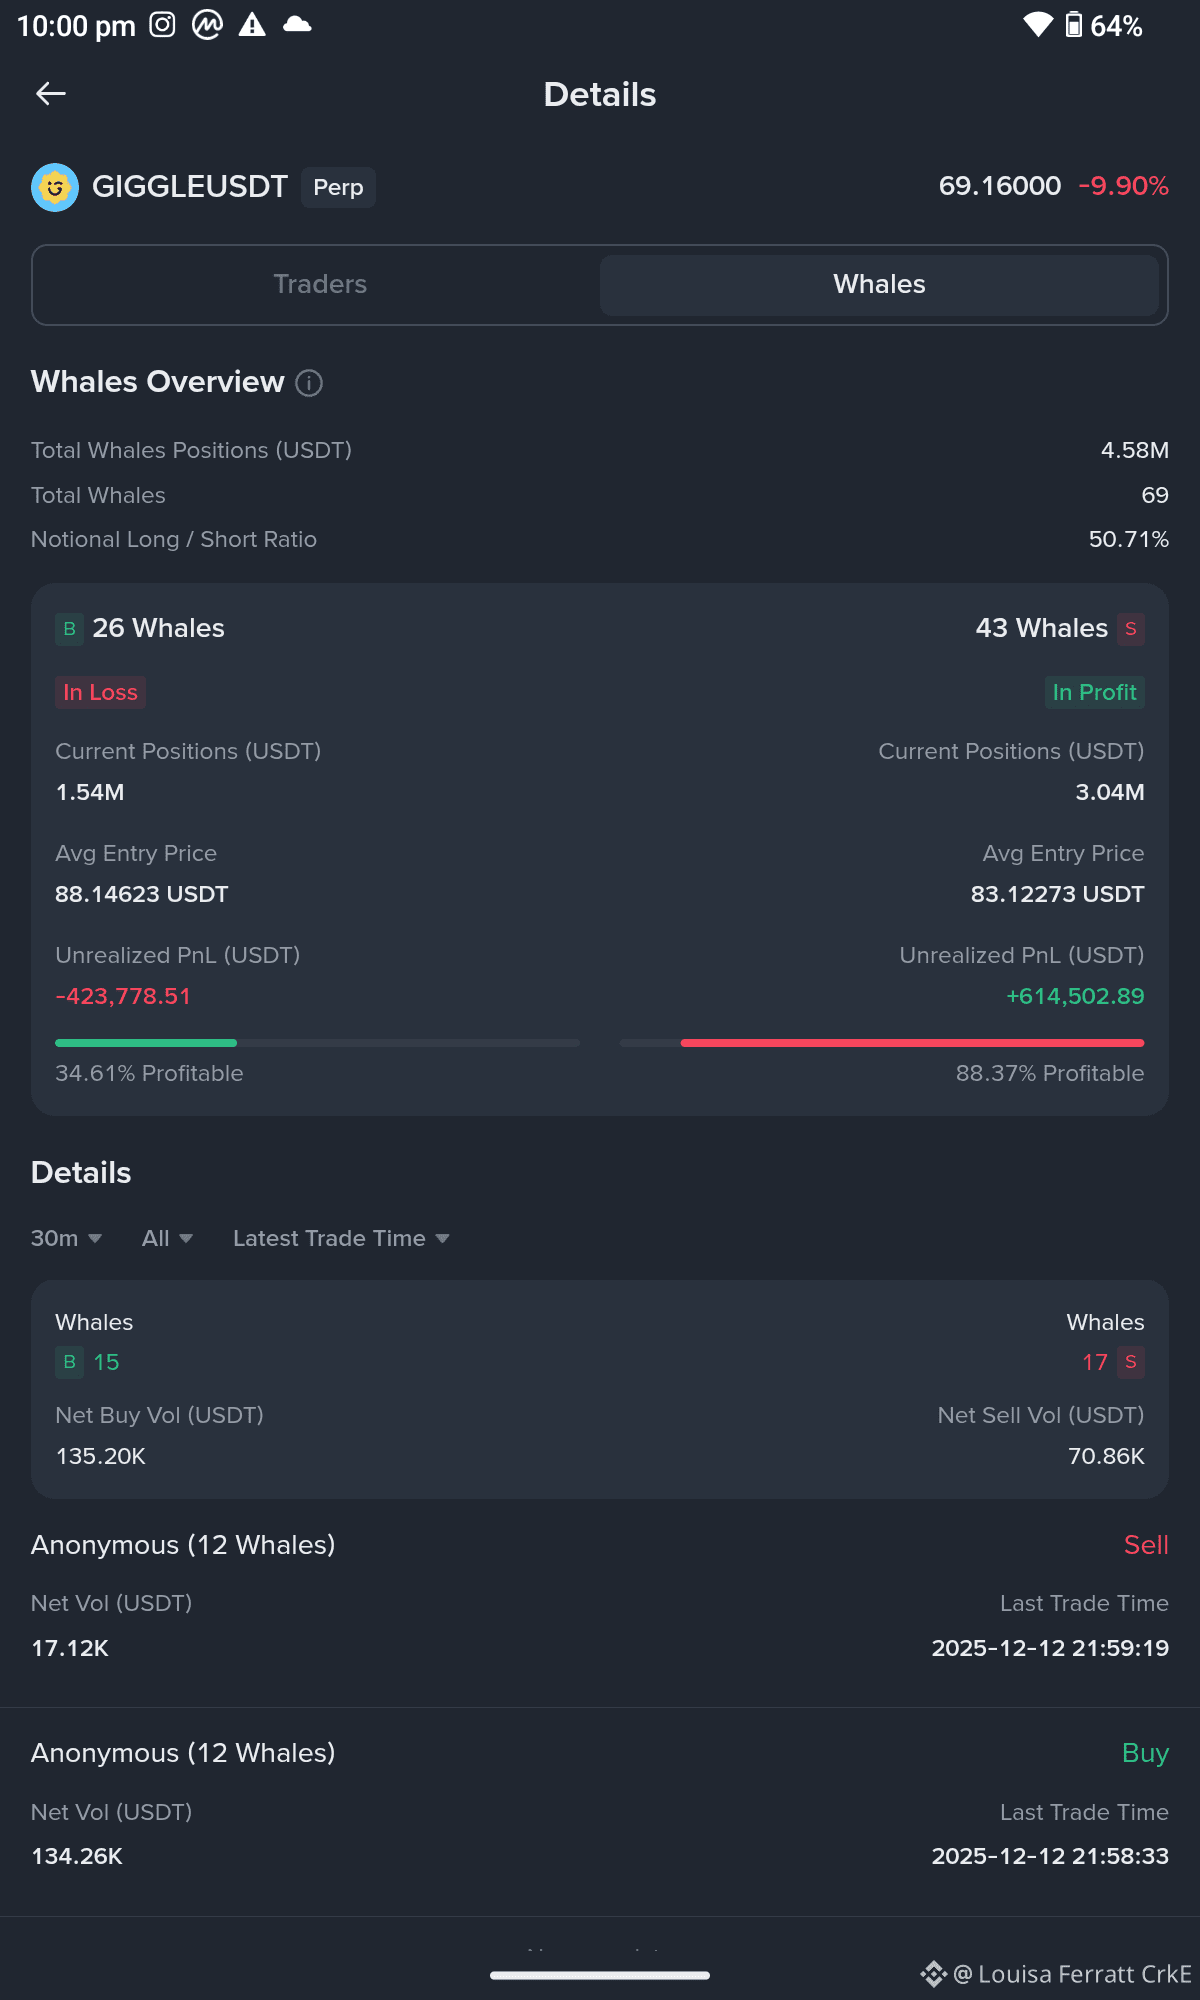Tap the B badge next to 15
1200x2000 pixels.
[69, 1362]
